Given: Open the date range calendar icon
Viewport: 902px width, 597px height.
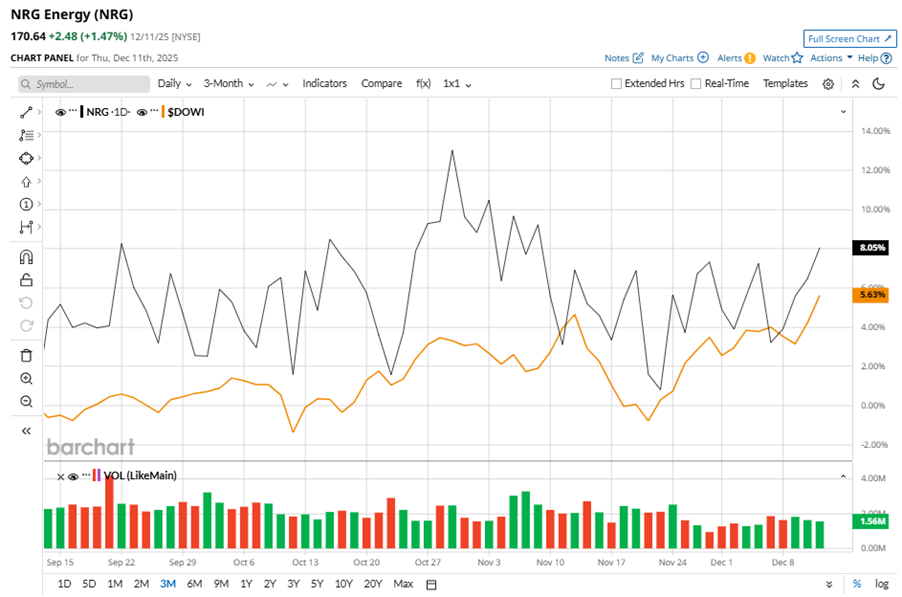Looking at the screenshot, I should (x=431, y=584).
